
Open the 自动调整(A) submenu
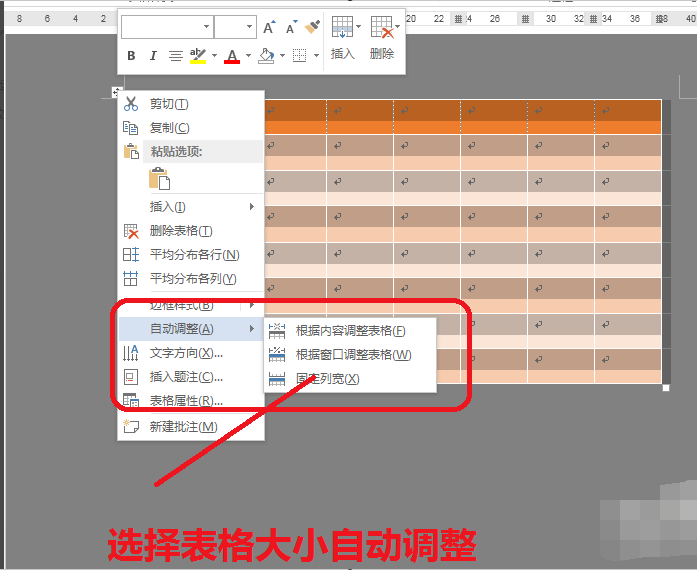click(x=192, y=329)
